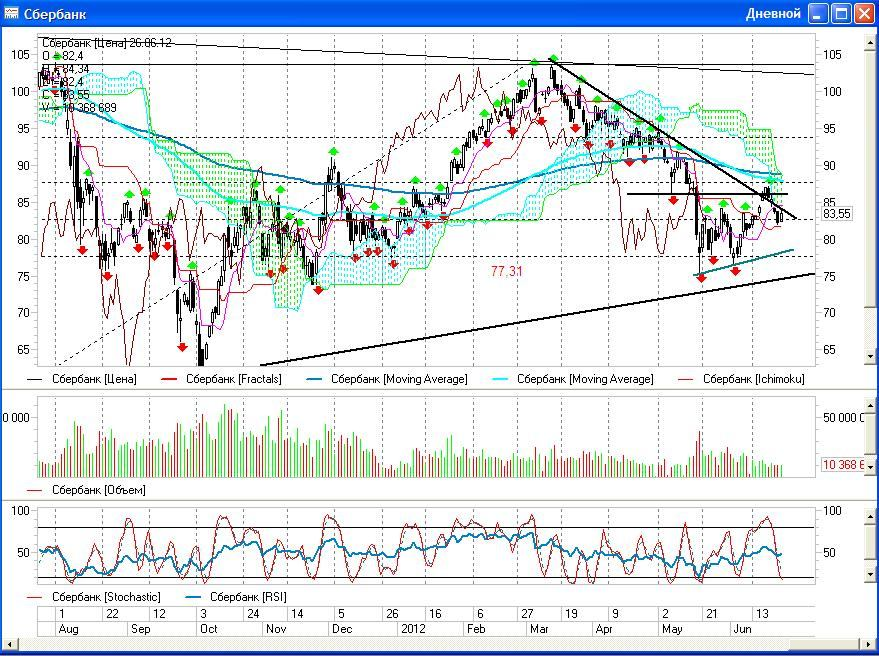Click the 83,55 current price tag

click(836, 214)
